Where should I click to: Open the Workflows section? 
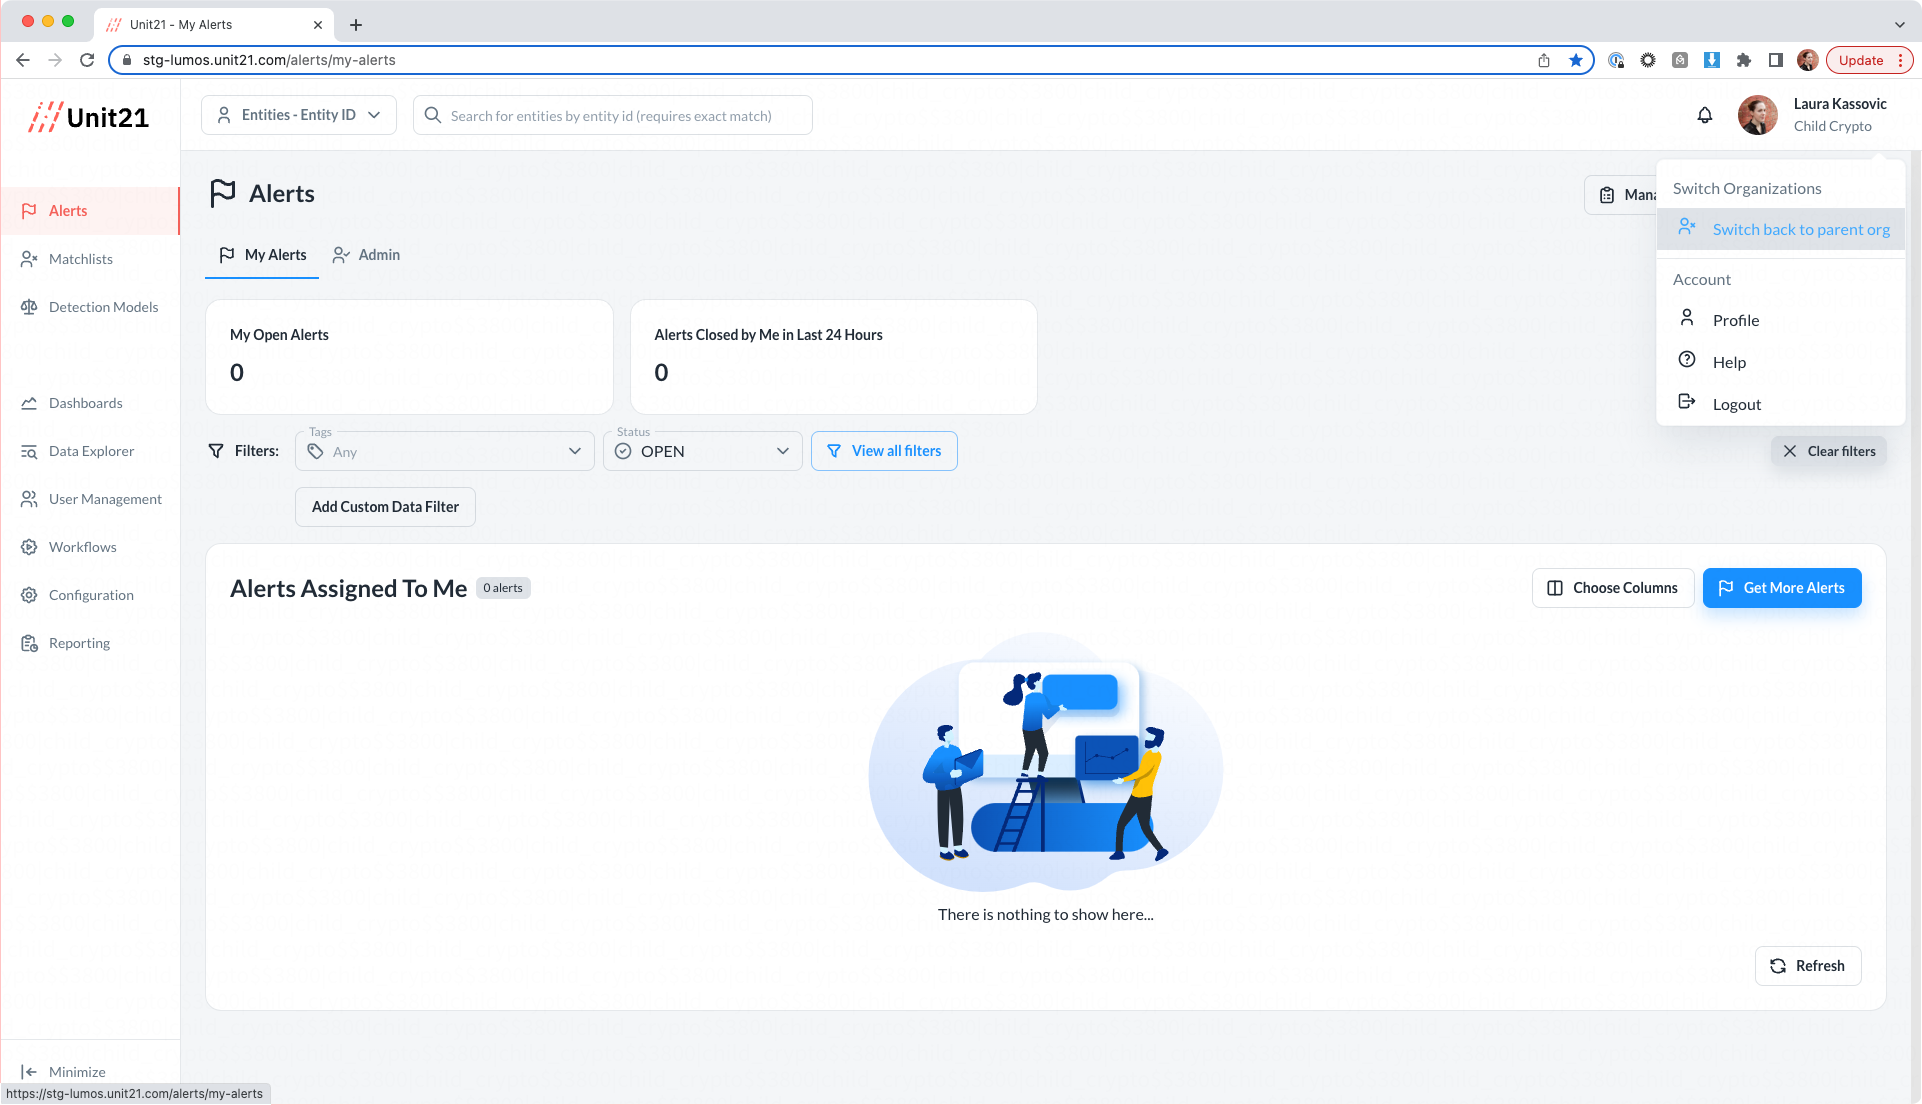click(x=82, y=547)
